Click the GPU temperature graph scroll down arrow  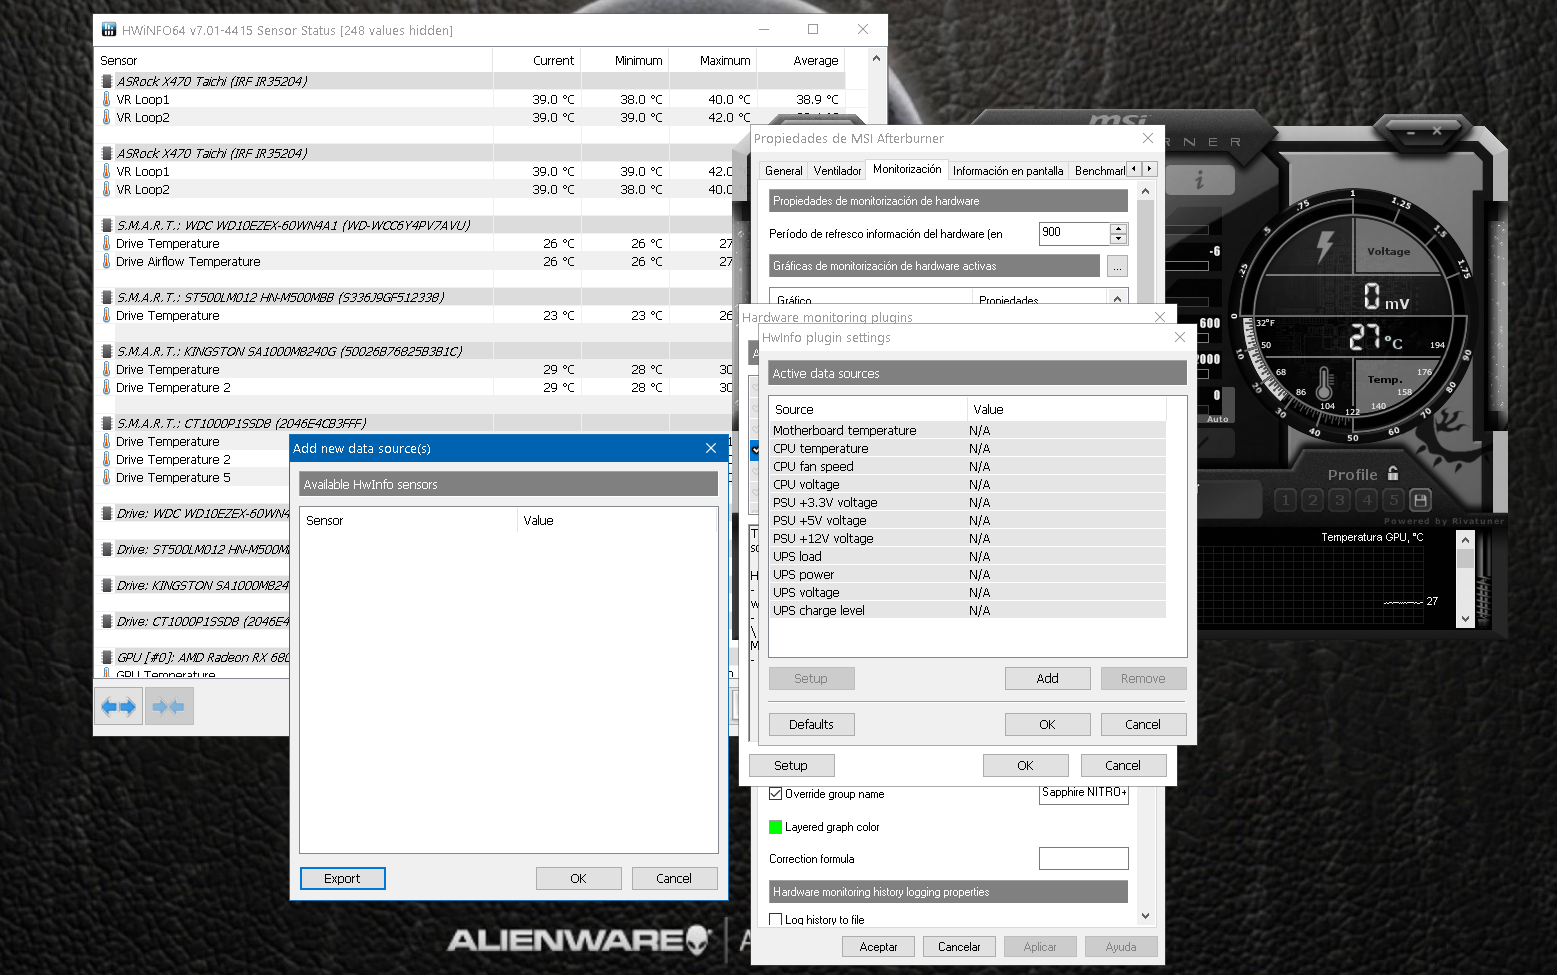[1466, 619]
